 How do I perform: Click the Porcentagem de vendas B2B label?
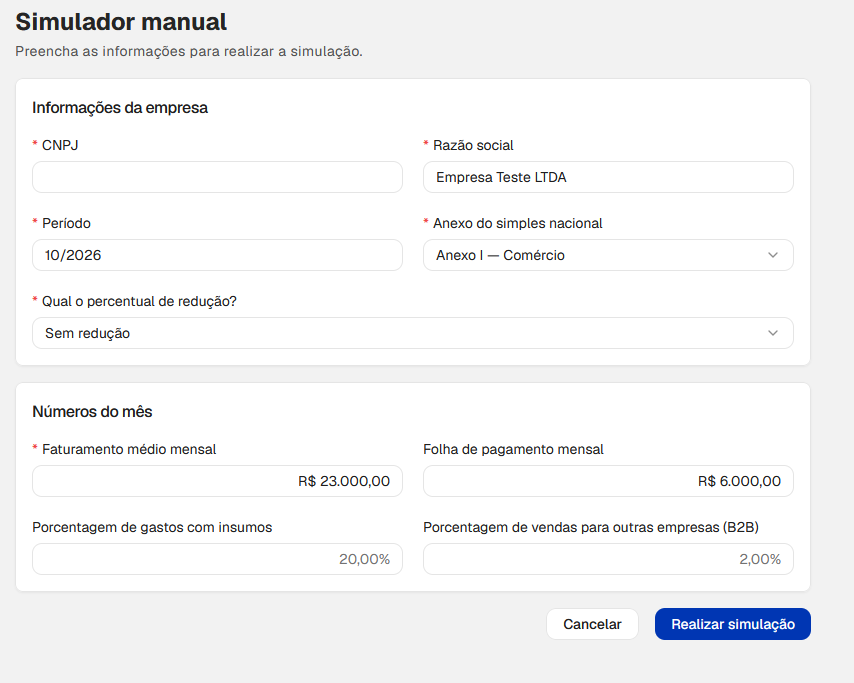tap(591, 527)
